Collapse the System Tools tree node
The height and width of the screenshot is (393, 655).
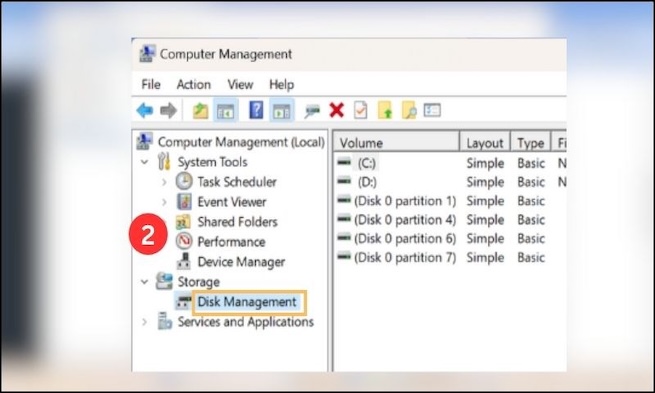pyautogui.click(x=145, y=162)
